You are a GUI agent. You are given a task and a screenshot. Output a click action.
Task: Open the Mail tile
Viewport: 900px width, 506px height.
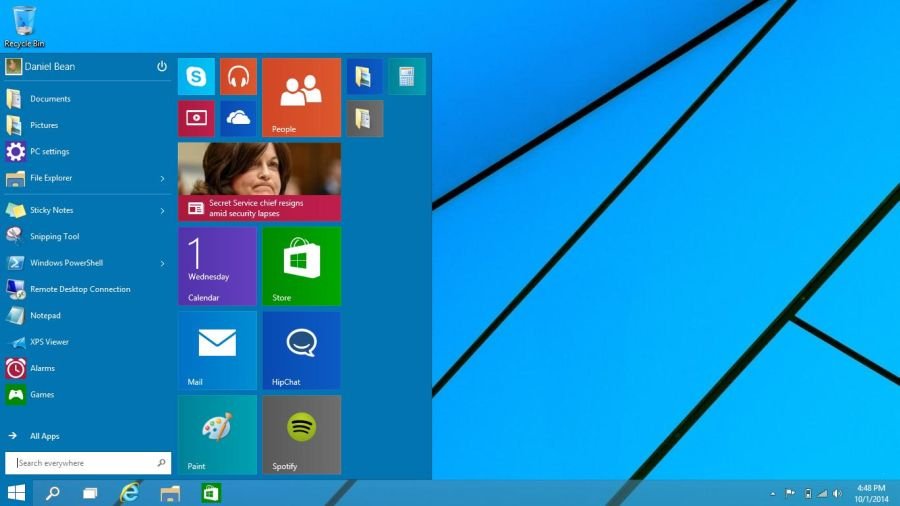click(x=218, y=351)
